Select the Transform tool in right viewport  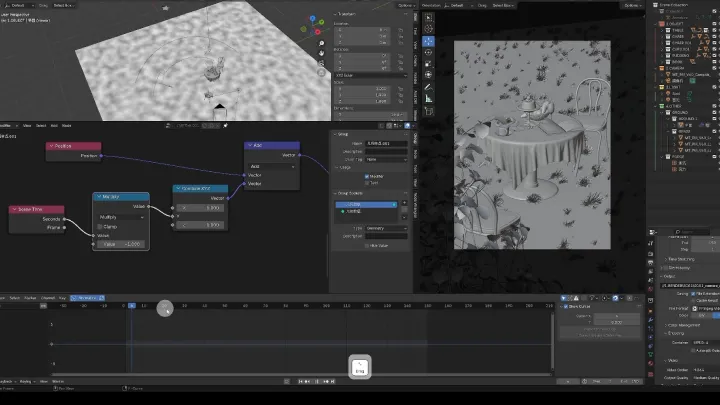click(428, 75)
